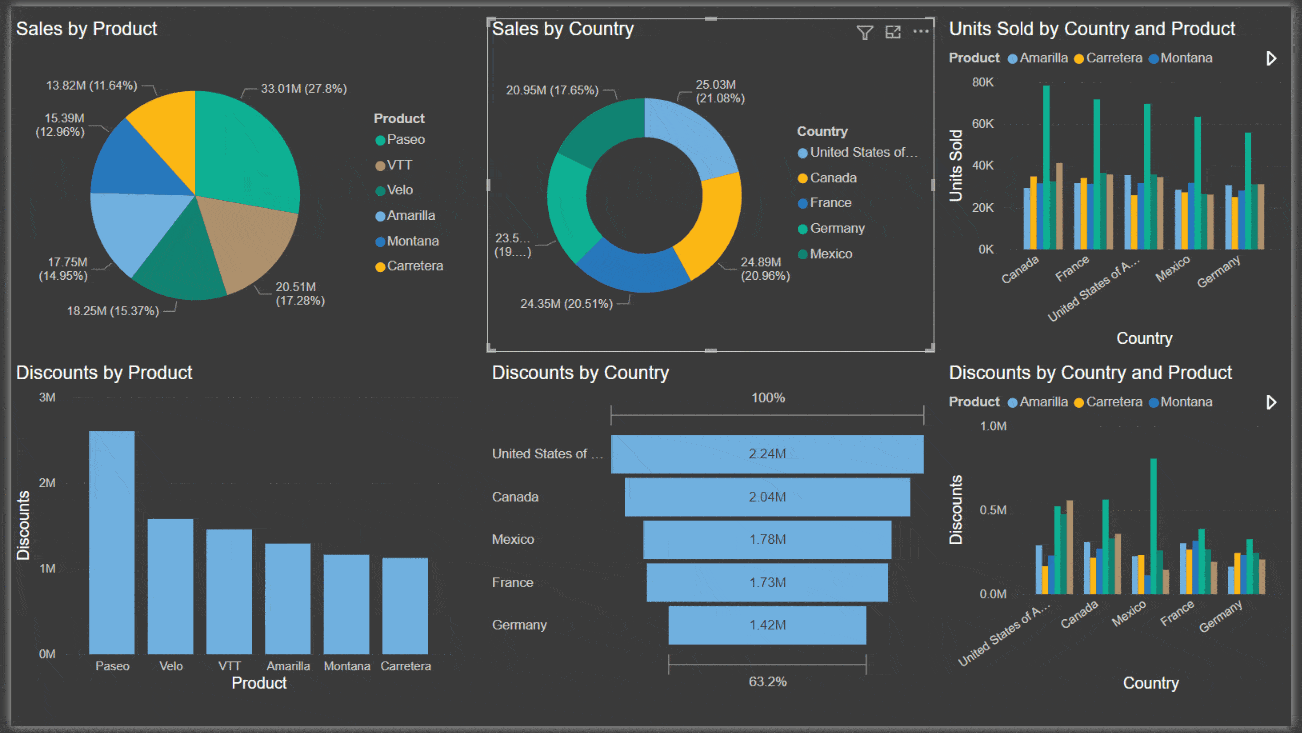This screenshot has height=733, width=1302.
Task: Open more options ellipsis on Sales by Country
Action: point(921,31)
